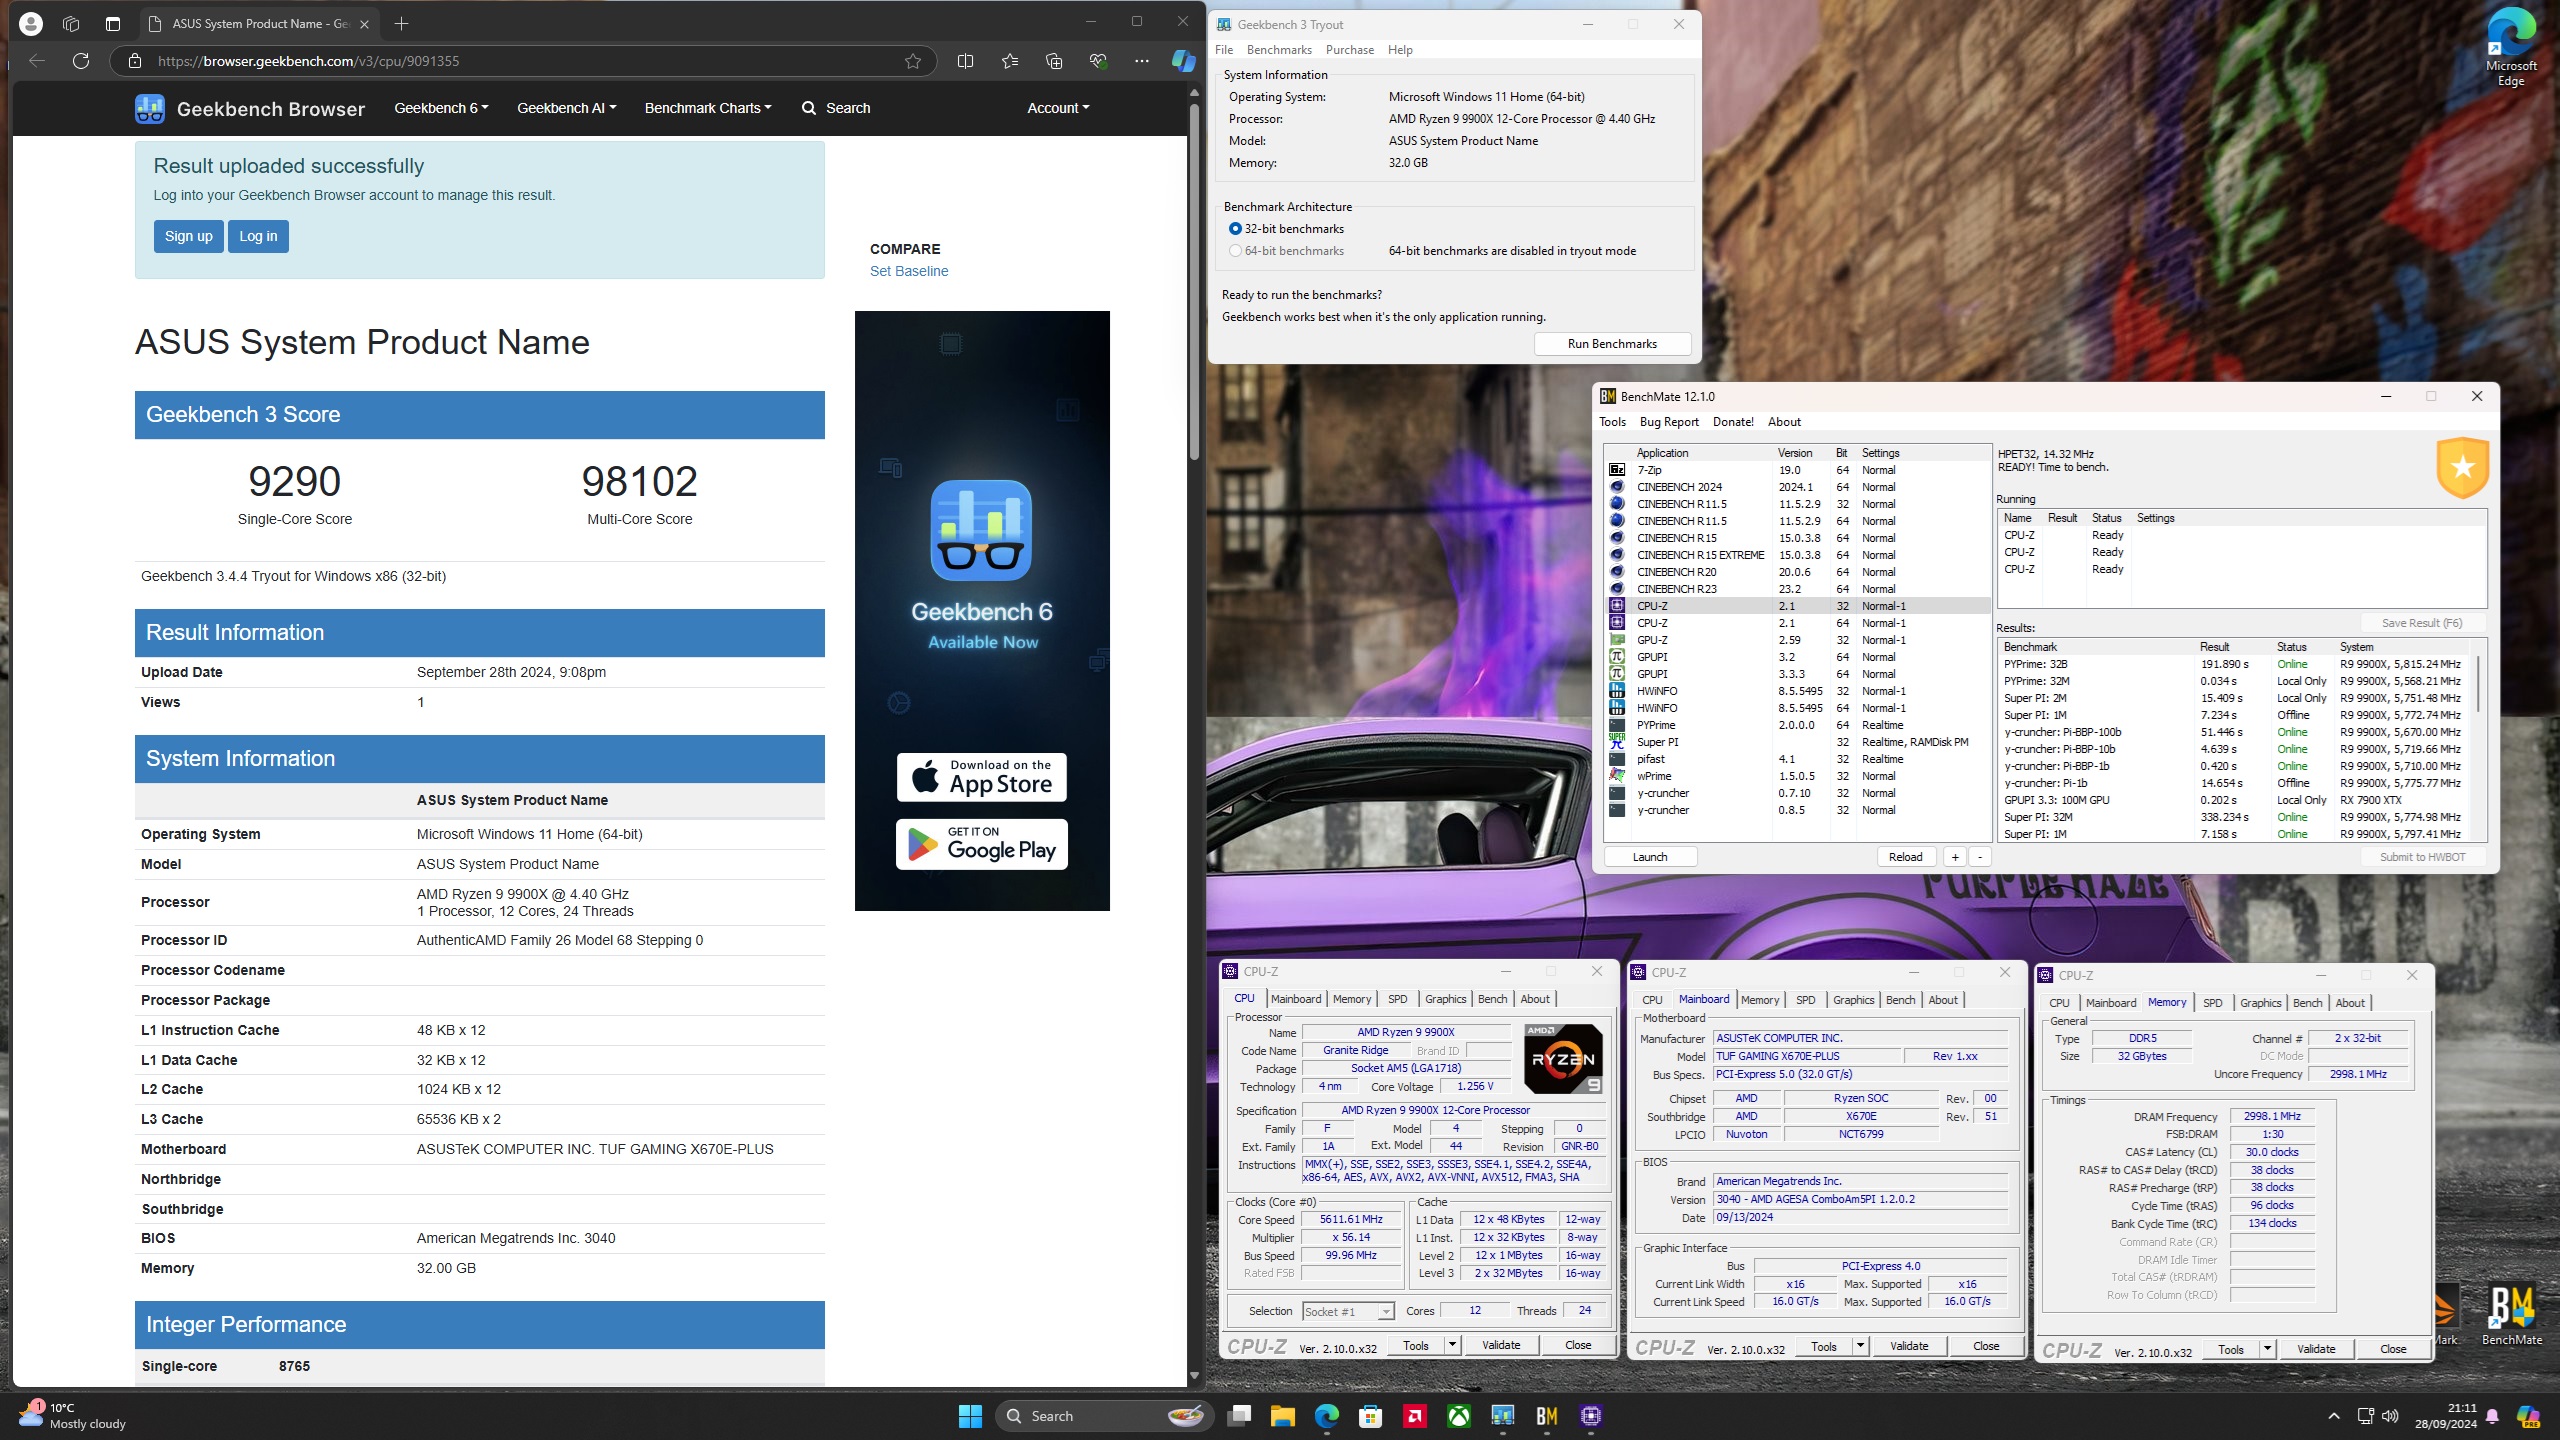Open Browser essentials heart icon
The image size is (2560, 1440).
pos(1098,61)
